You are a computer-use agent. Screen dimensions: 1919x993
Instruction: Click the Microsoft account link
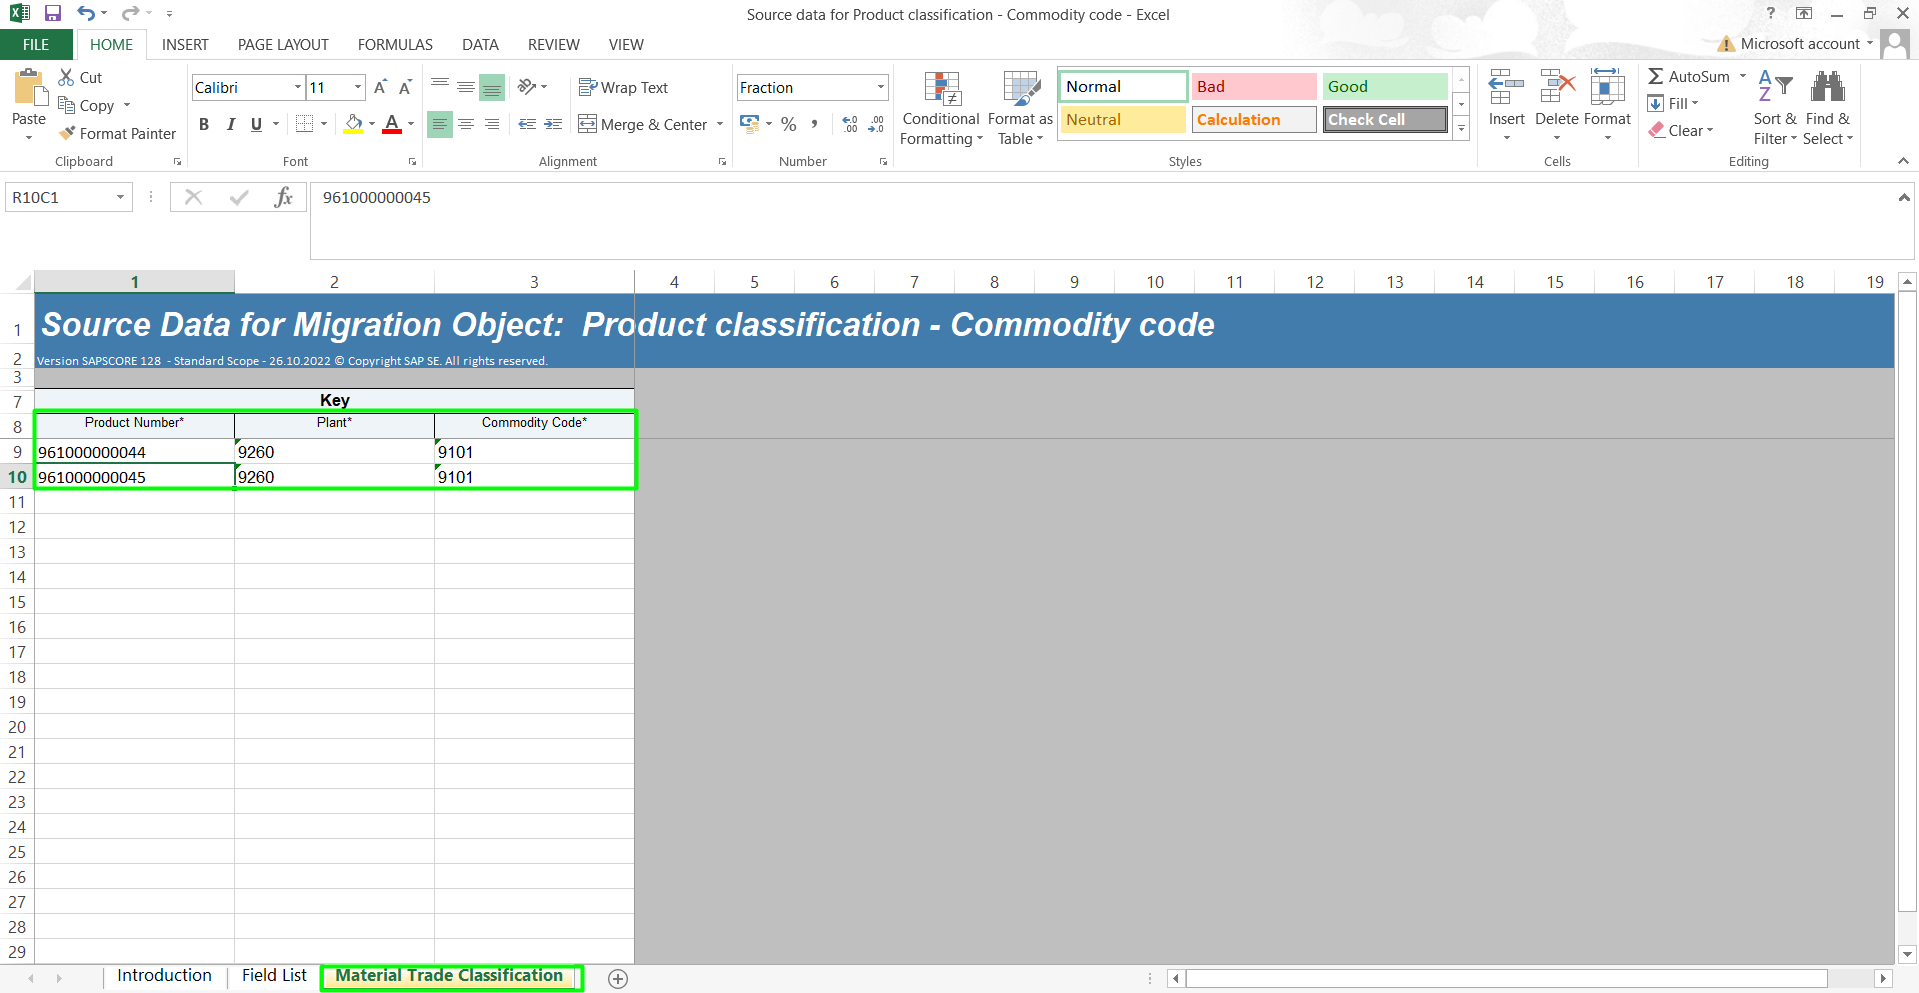tap(1799, 44)
